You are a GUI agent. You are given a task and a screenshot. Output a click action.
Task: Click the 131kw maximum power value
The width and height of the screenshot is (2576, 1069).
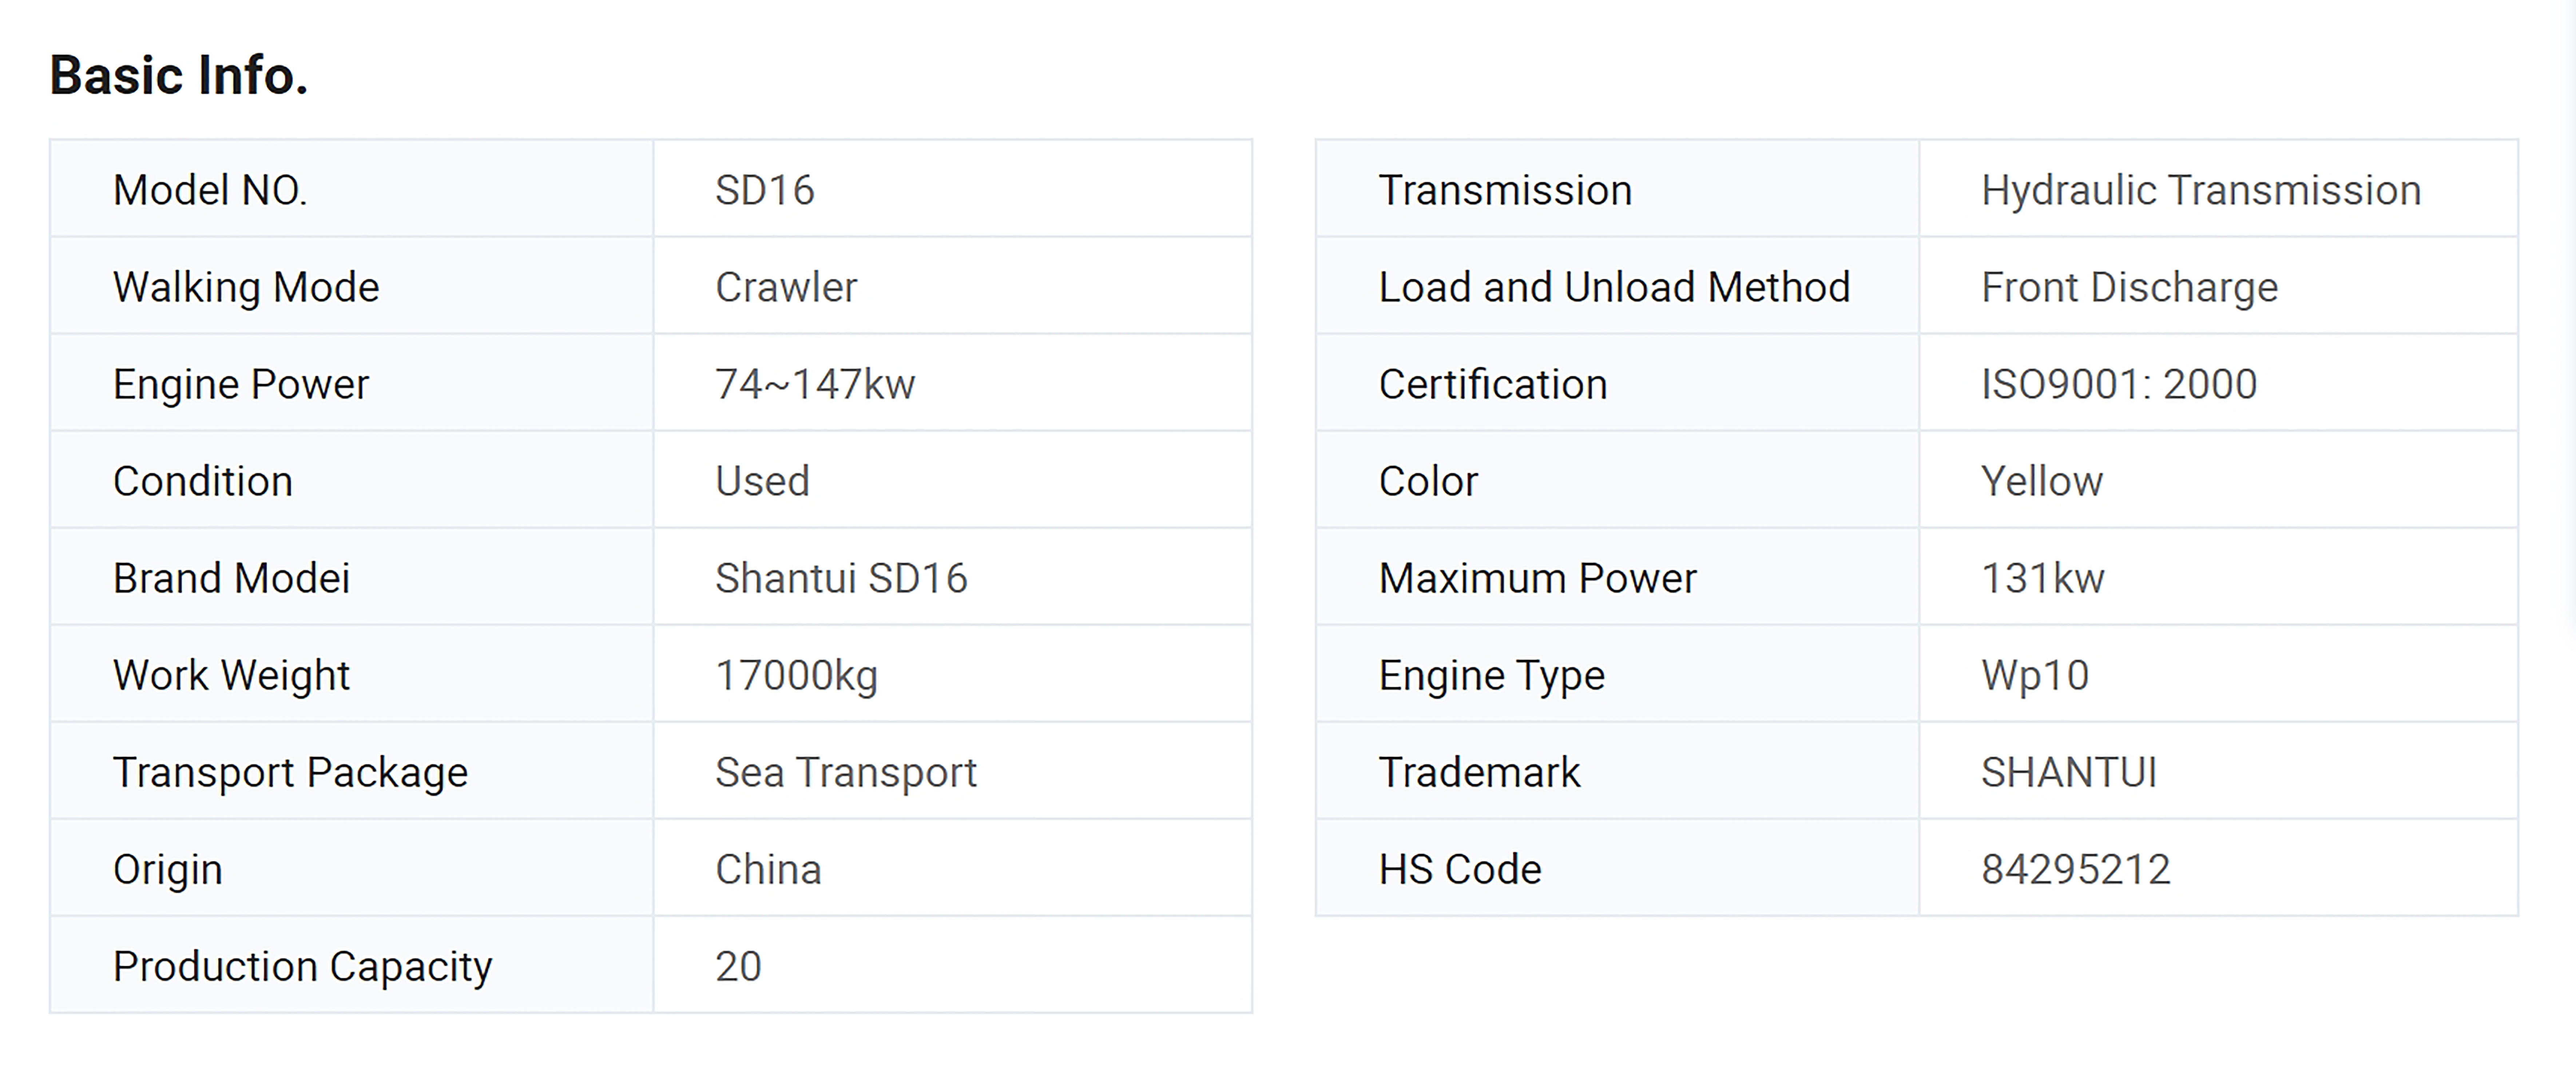pyautogui.click(x=2043, y=578)
